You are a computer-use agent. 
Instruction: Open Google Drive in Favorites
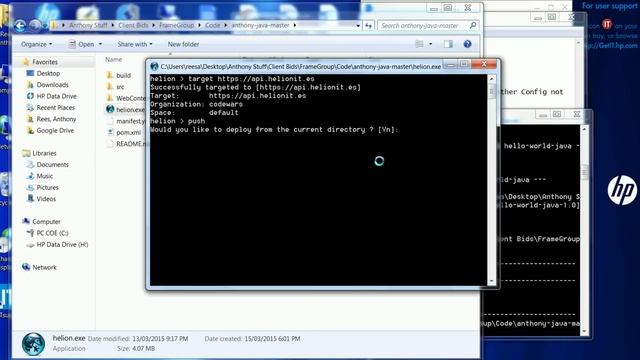pyautogui.click(x=55, y=131)
